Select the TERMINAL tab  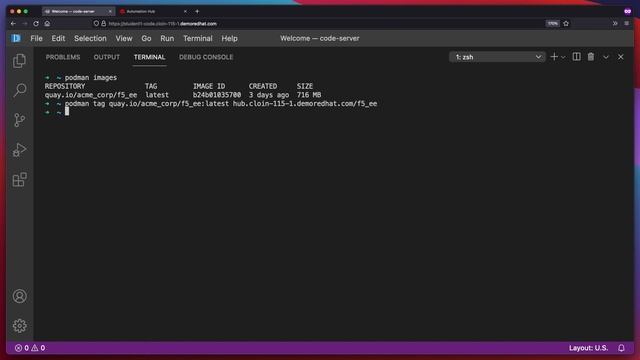click(149, 57)
